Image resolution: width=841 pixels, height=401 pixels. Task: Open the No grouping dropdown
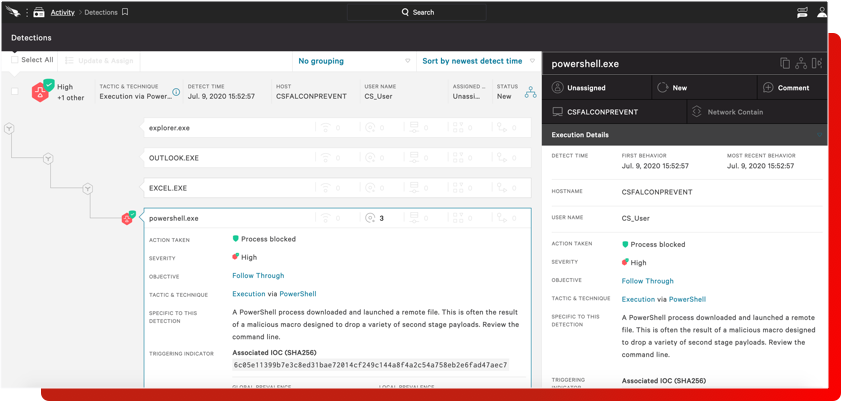coord(353,61)
